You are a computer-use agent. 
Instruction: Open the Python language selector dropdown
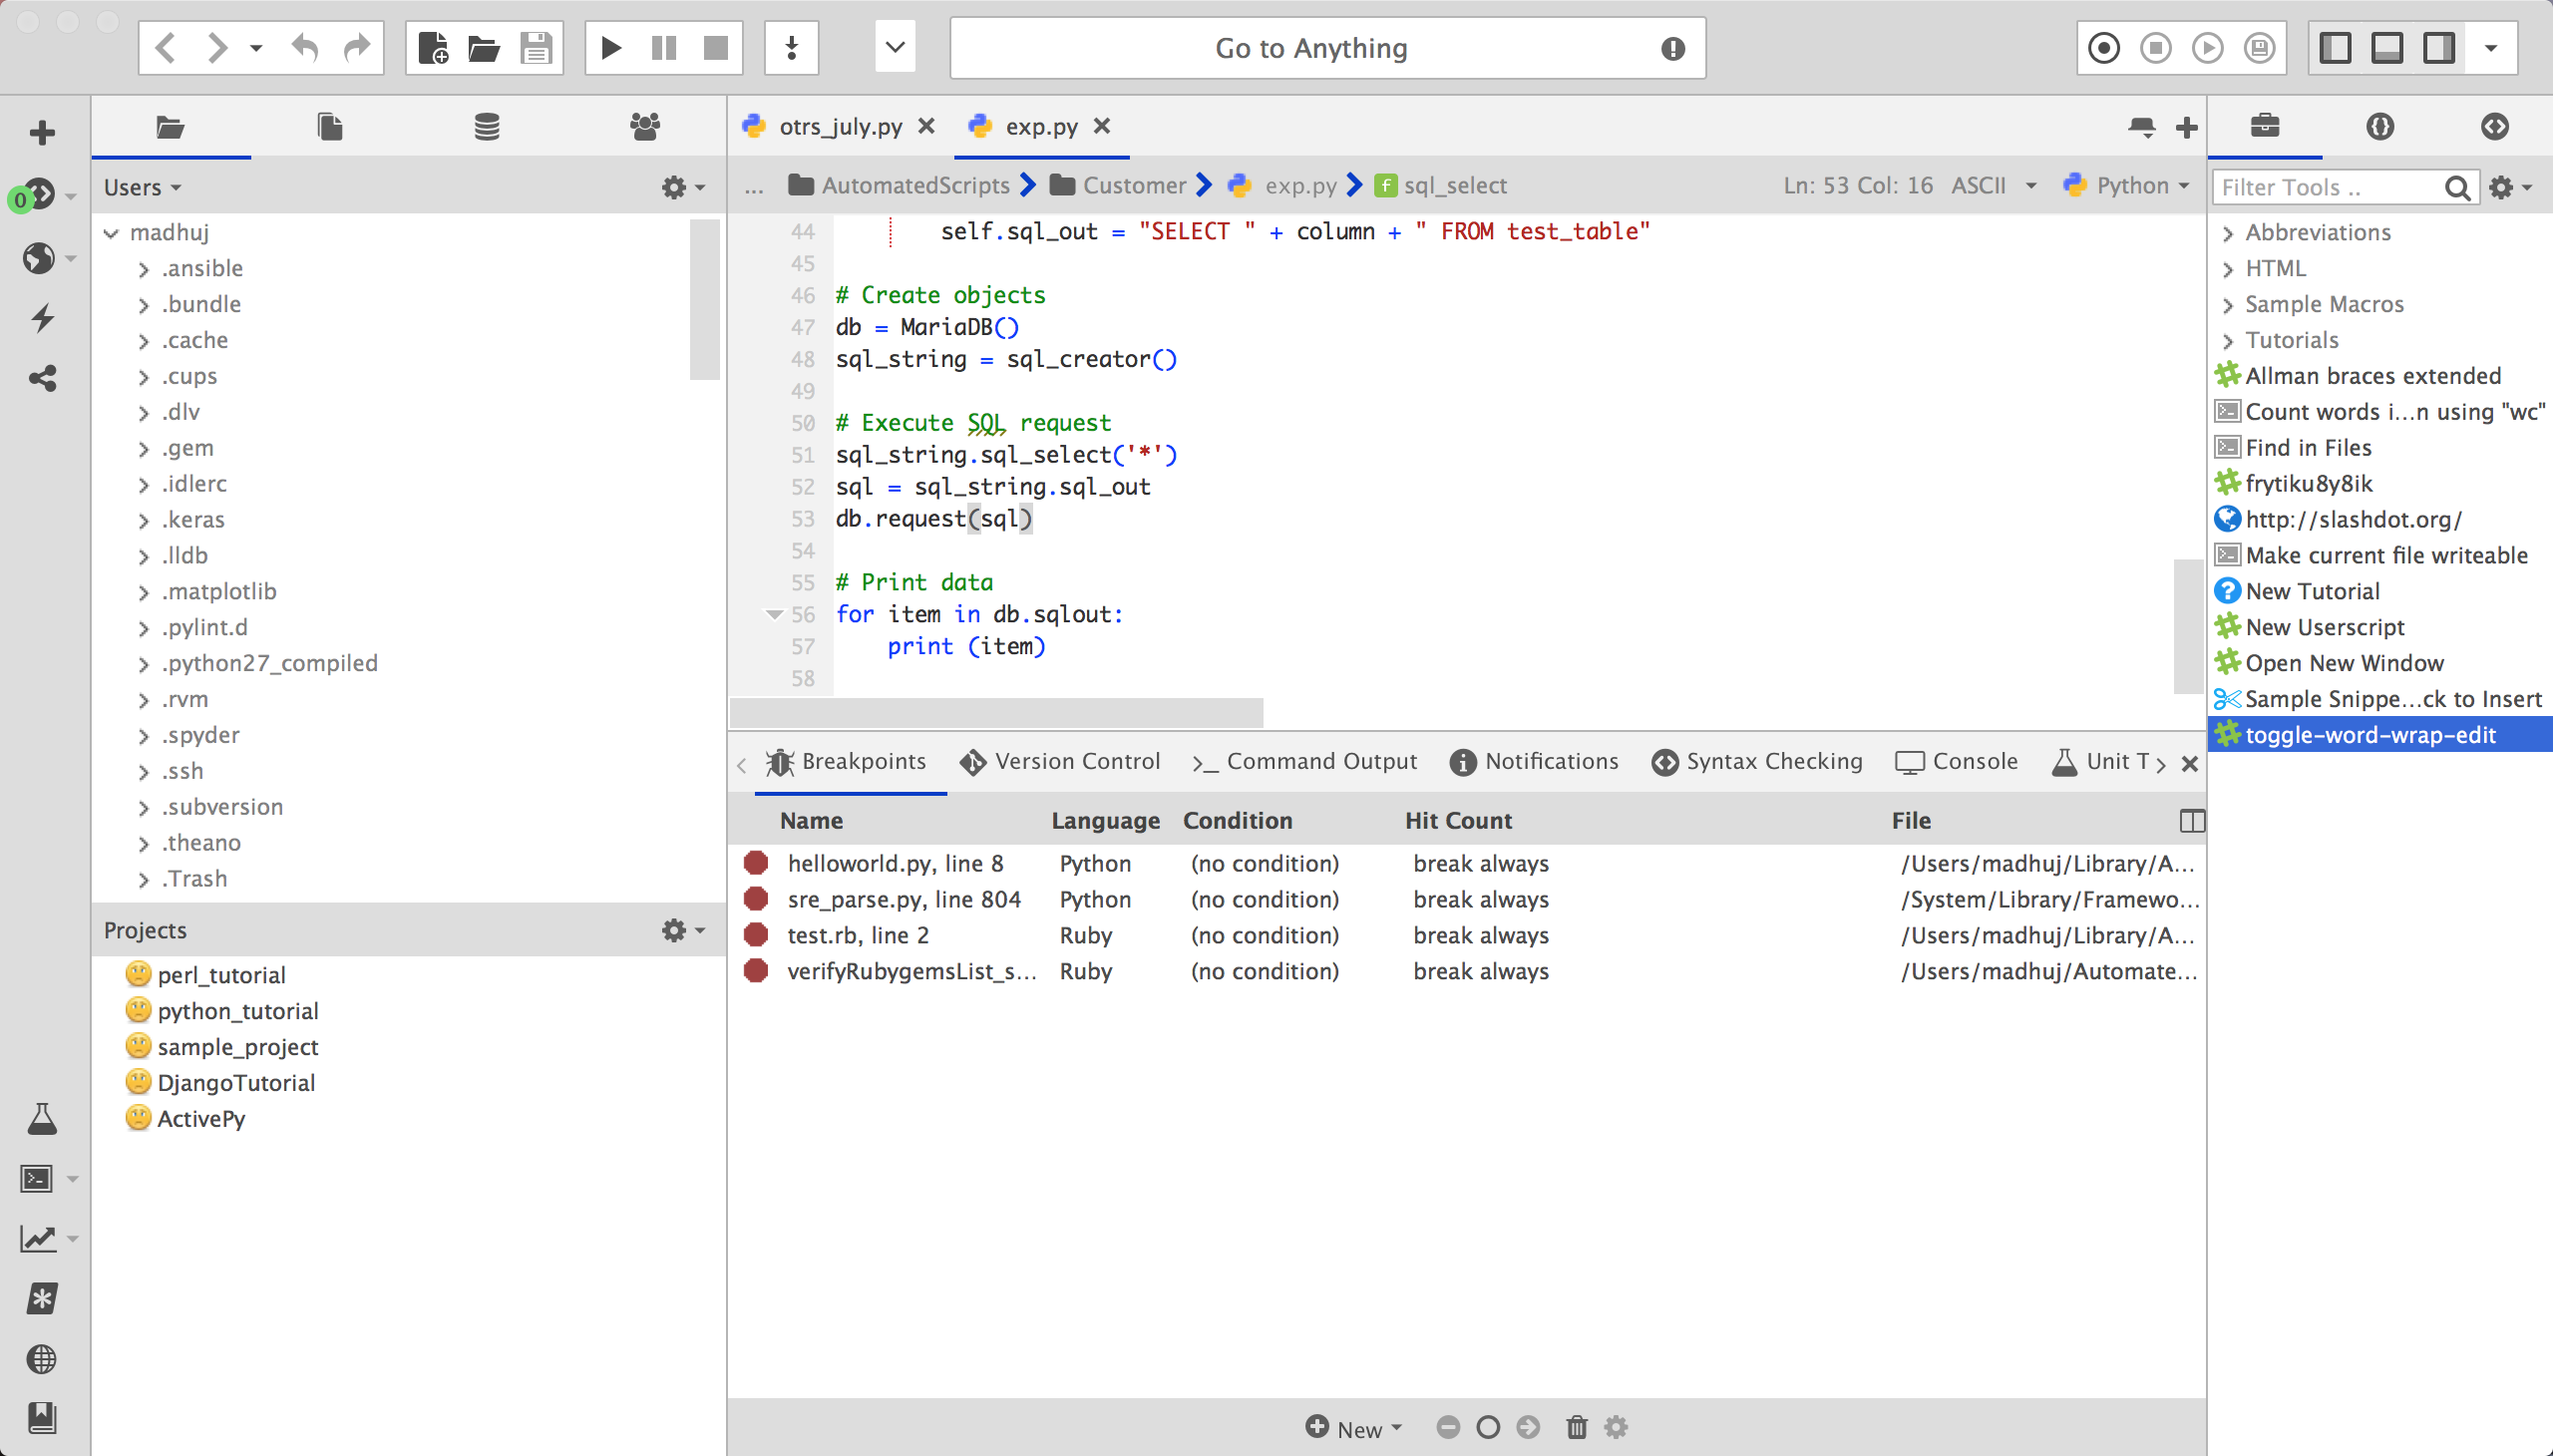(x=2126, y=185)
